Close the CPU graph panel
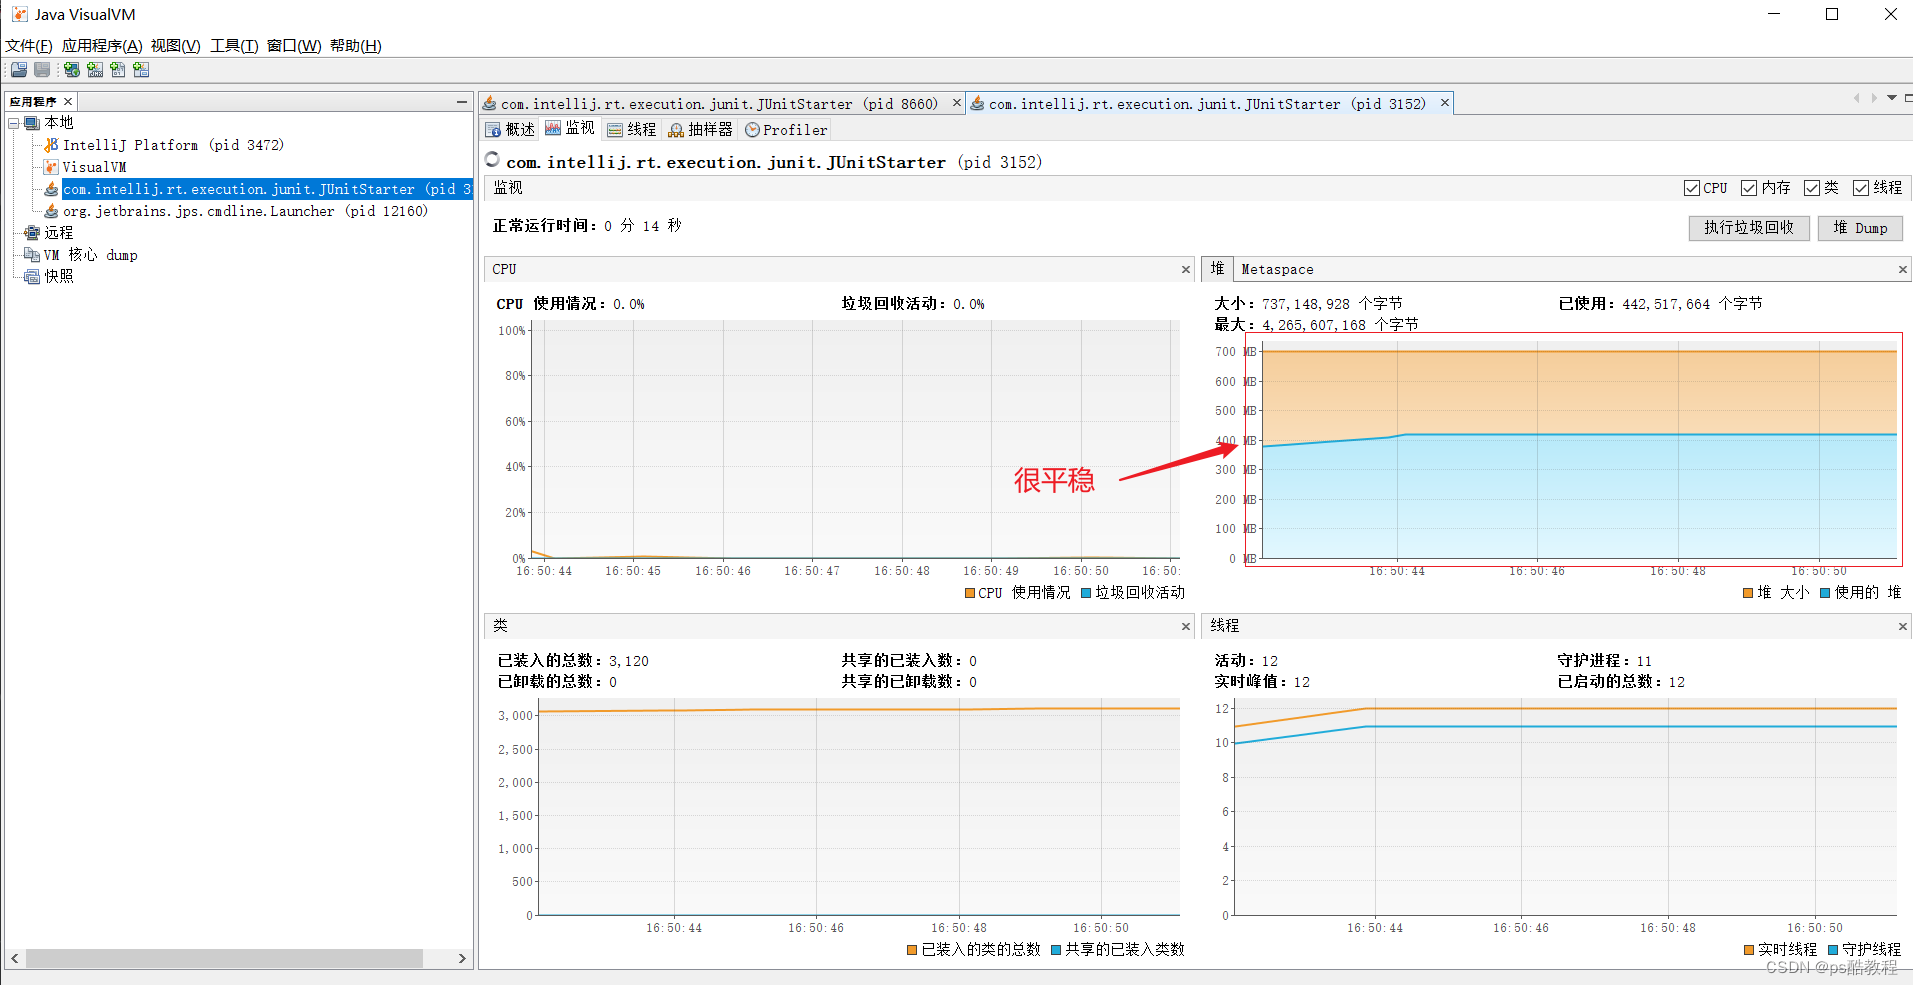1913x985 pixels. 1186,270
